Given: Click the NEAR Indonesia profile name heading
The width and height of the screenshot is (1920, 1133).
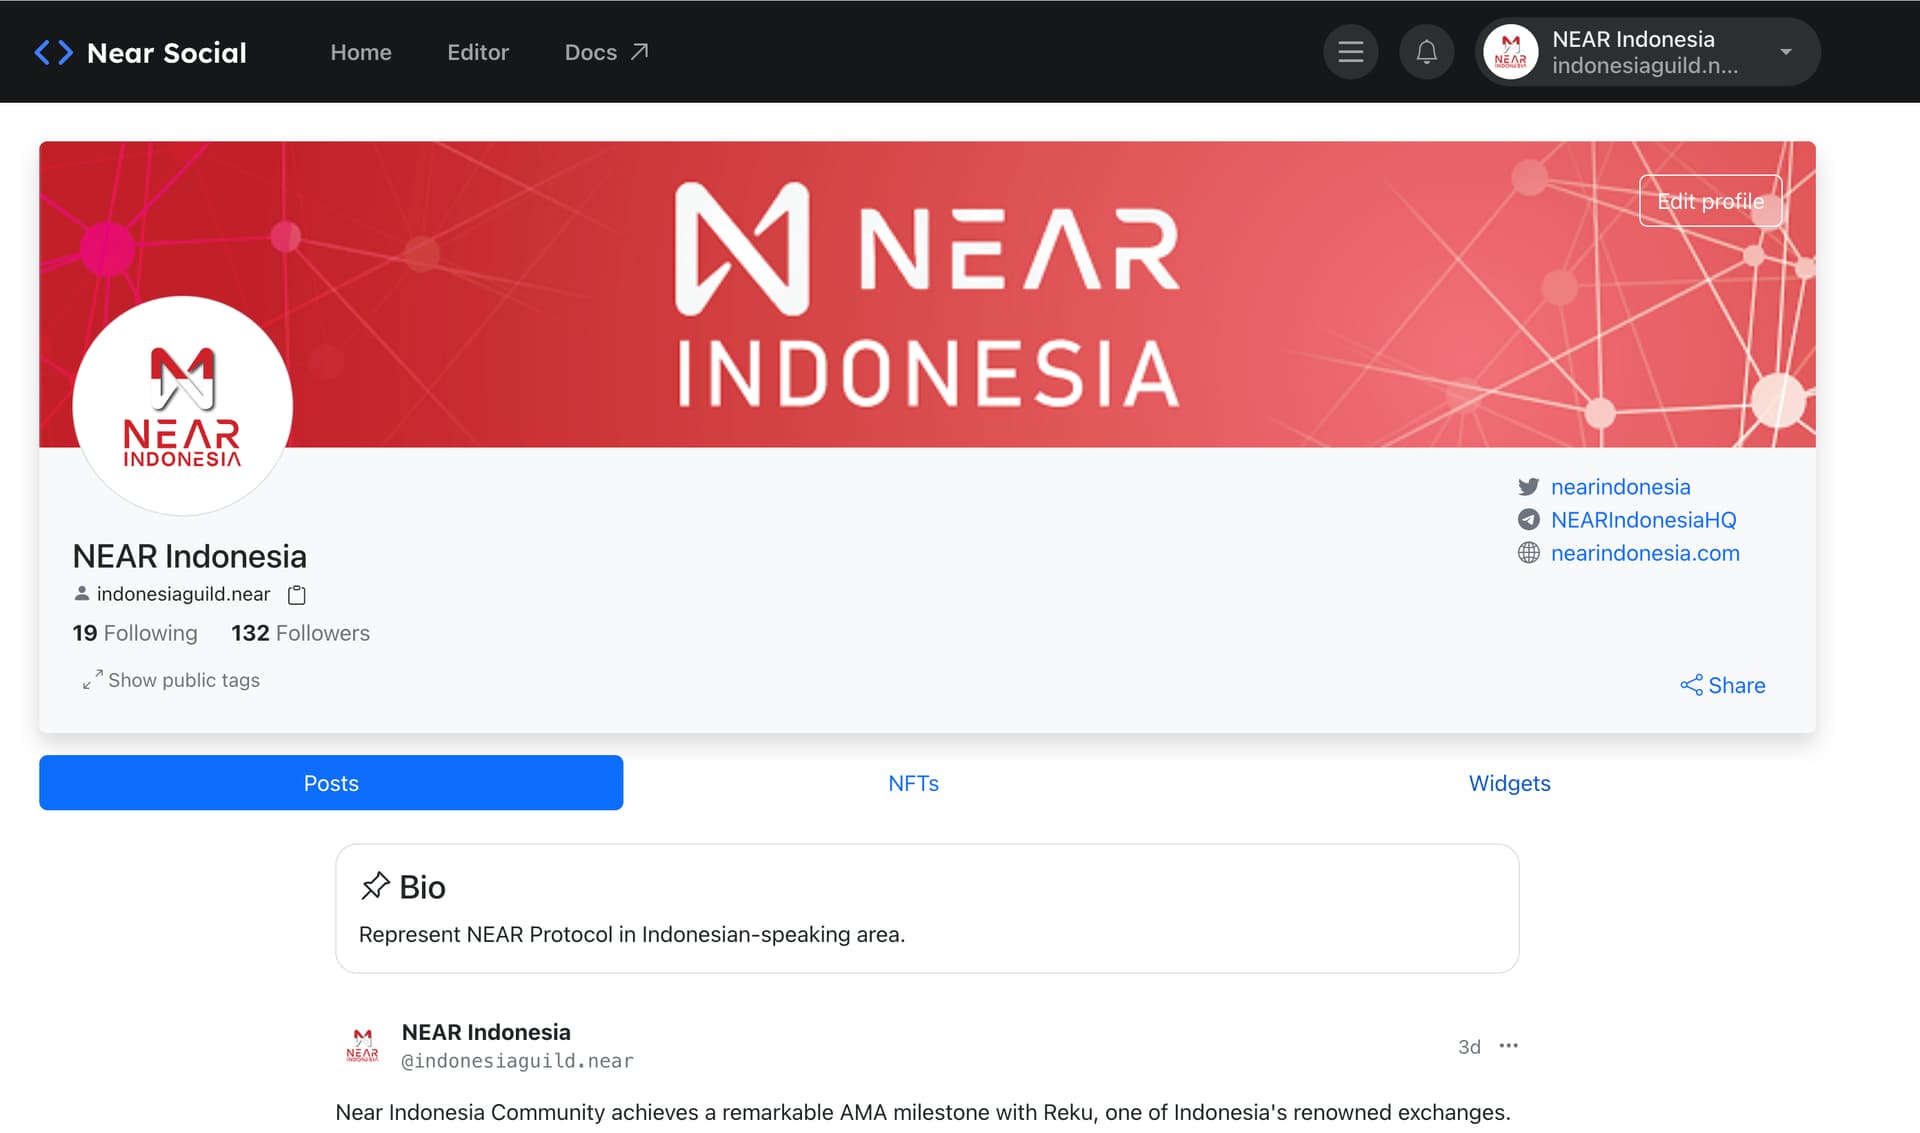Looking at the screenshot, I should 189,556.
